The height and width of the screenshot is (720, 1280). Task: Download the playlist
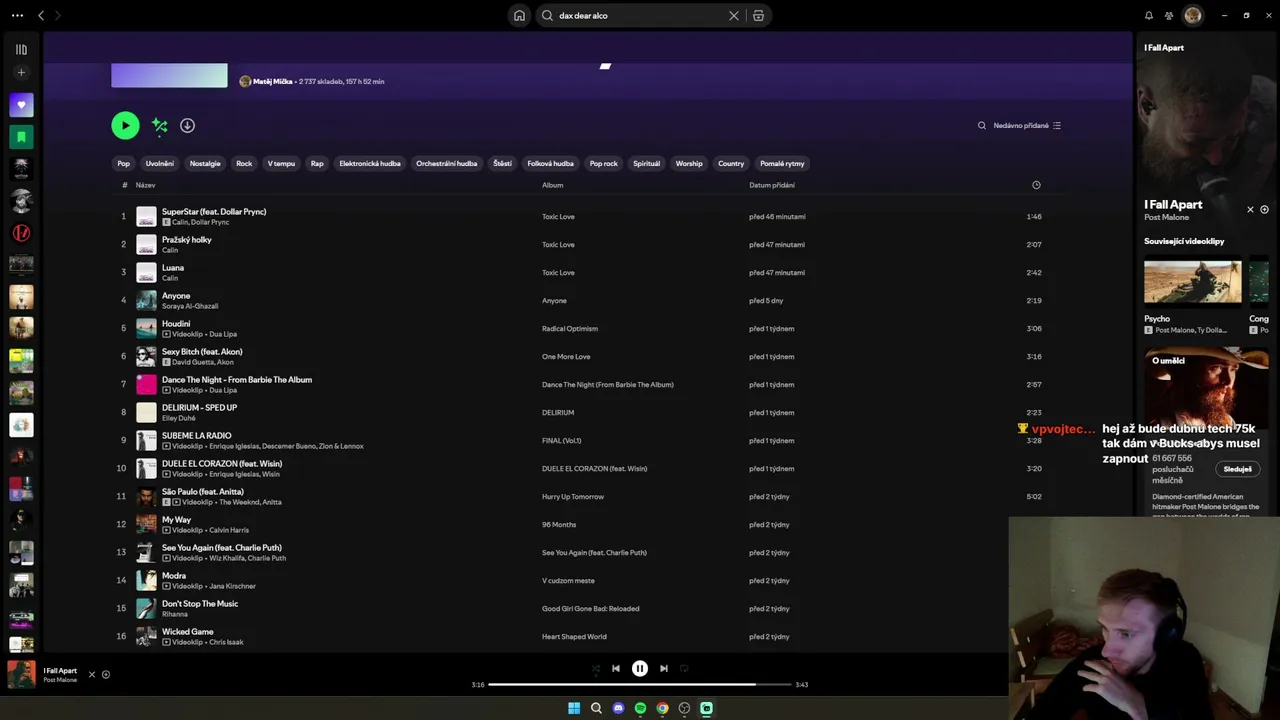point(187,125)
